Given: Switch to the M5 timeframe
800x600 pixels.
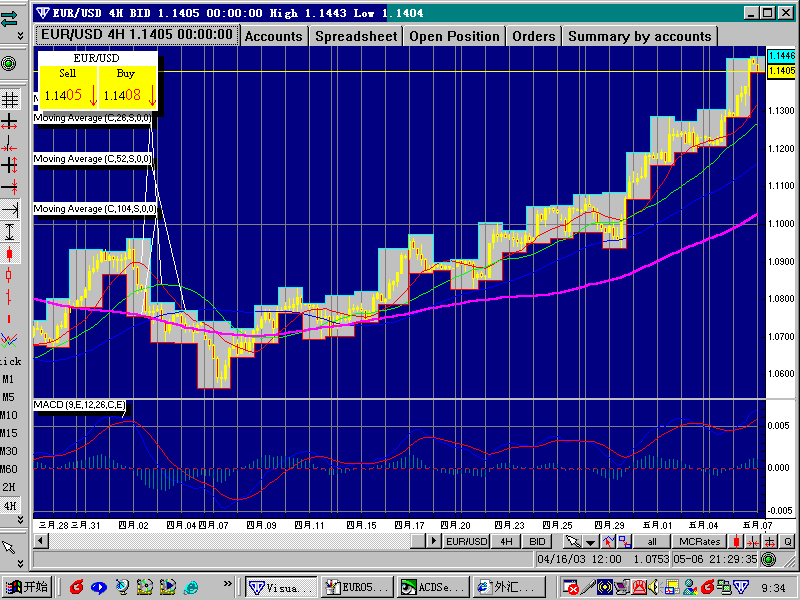Looking at the screenshot, I should point(8,397).
